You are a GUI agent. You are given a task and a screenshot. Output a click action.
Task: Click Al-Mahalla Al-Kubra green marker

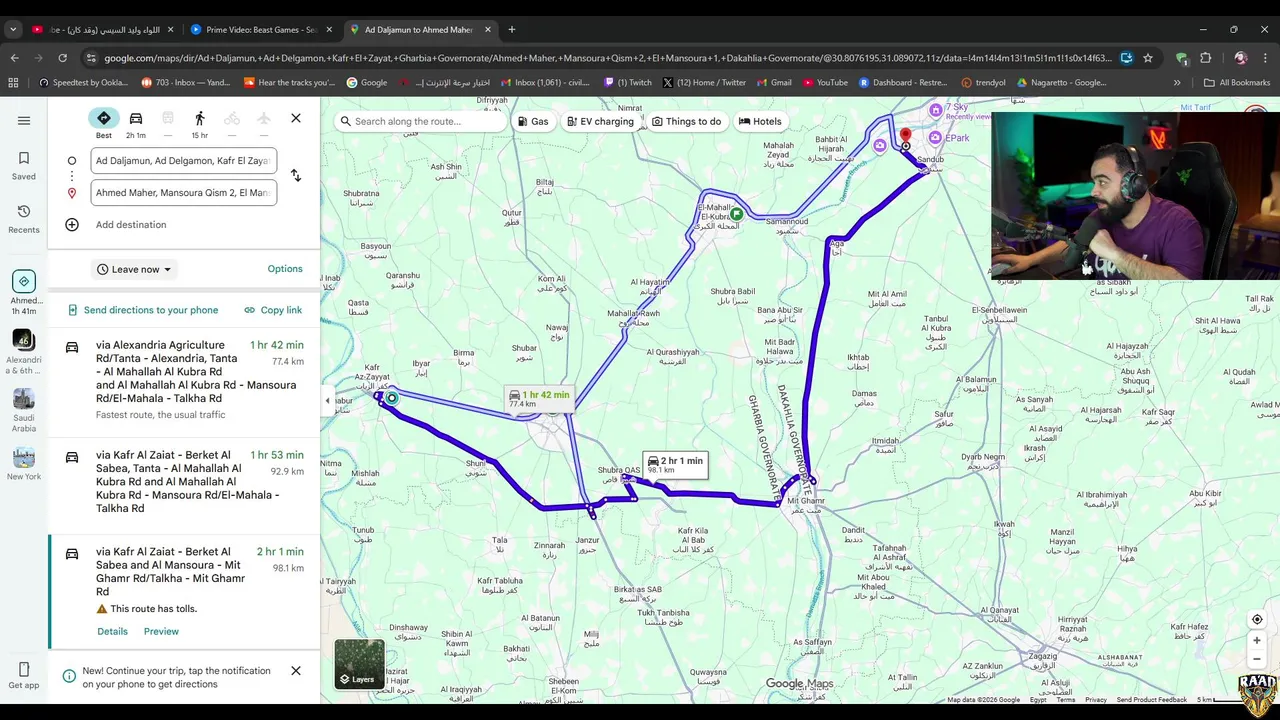(737, 214)
